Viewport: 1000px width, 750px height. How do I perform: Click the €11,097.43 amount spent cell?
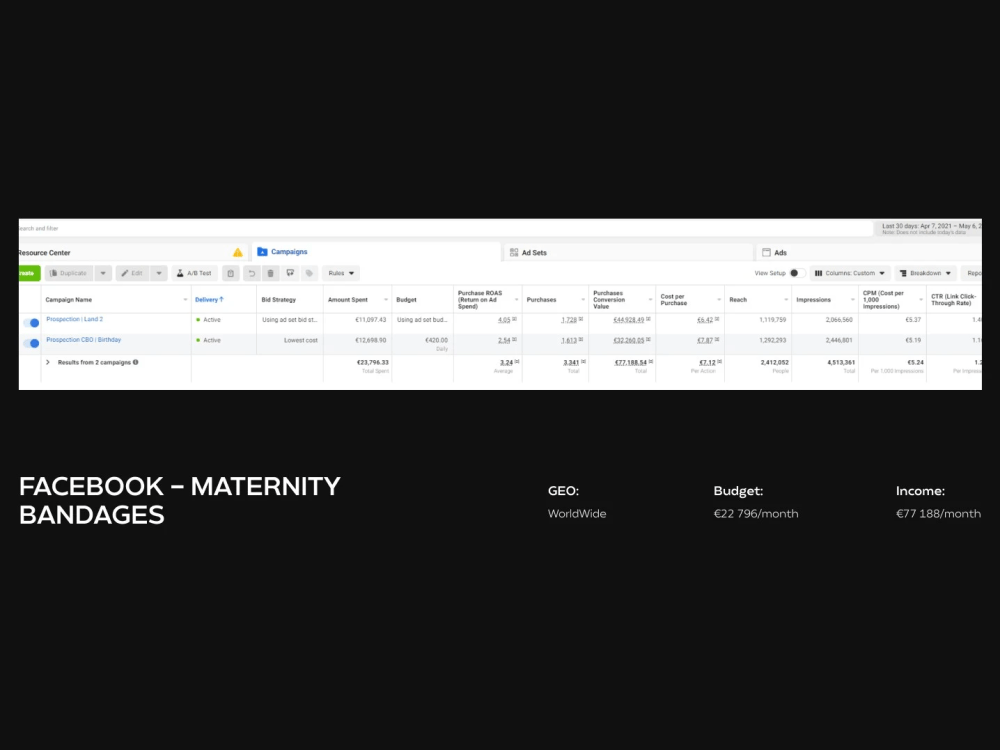pyautogui.click(x=371, y=320)
